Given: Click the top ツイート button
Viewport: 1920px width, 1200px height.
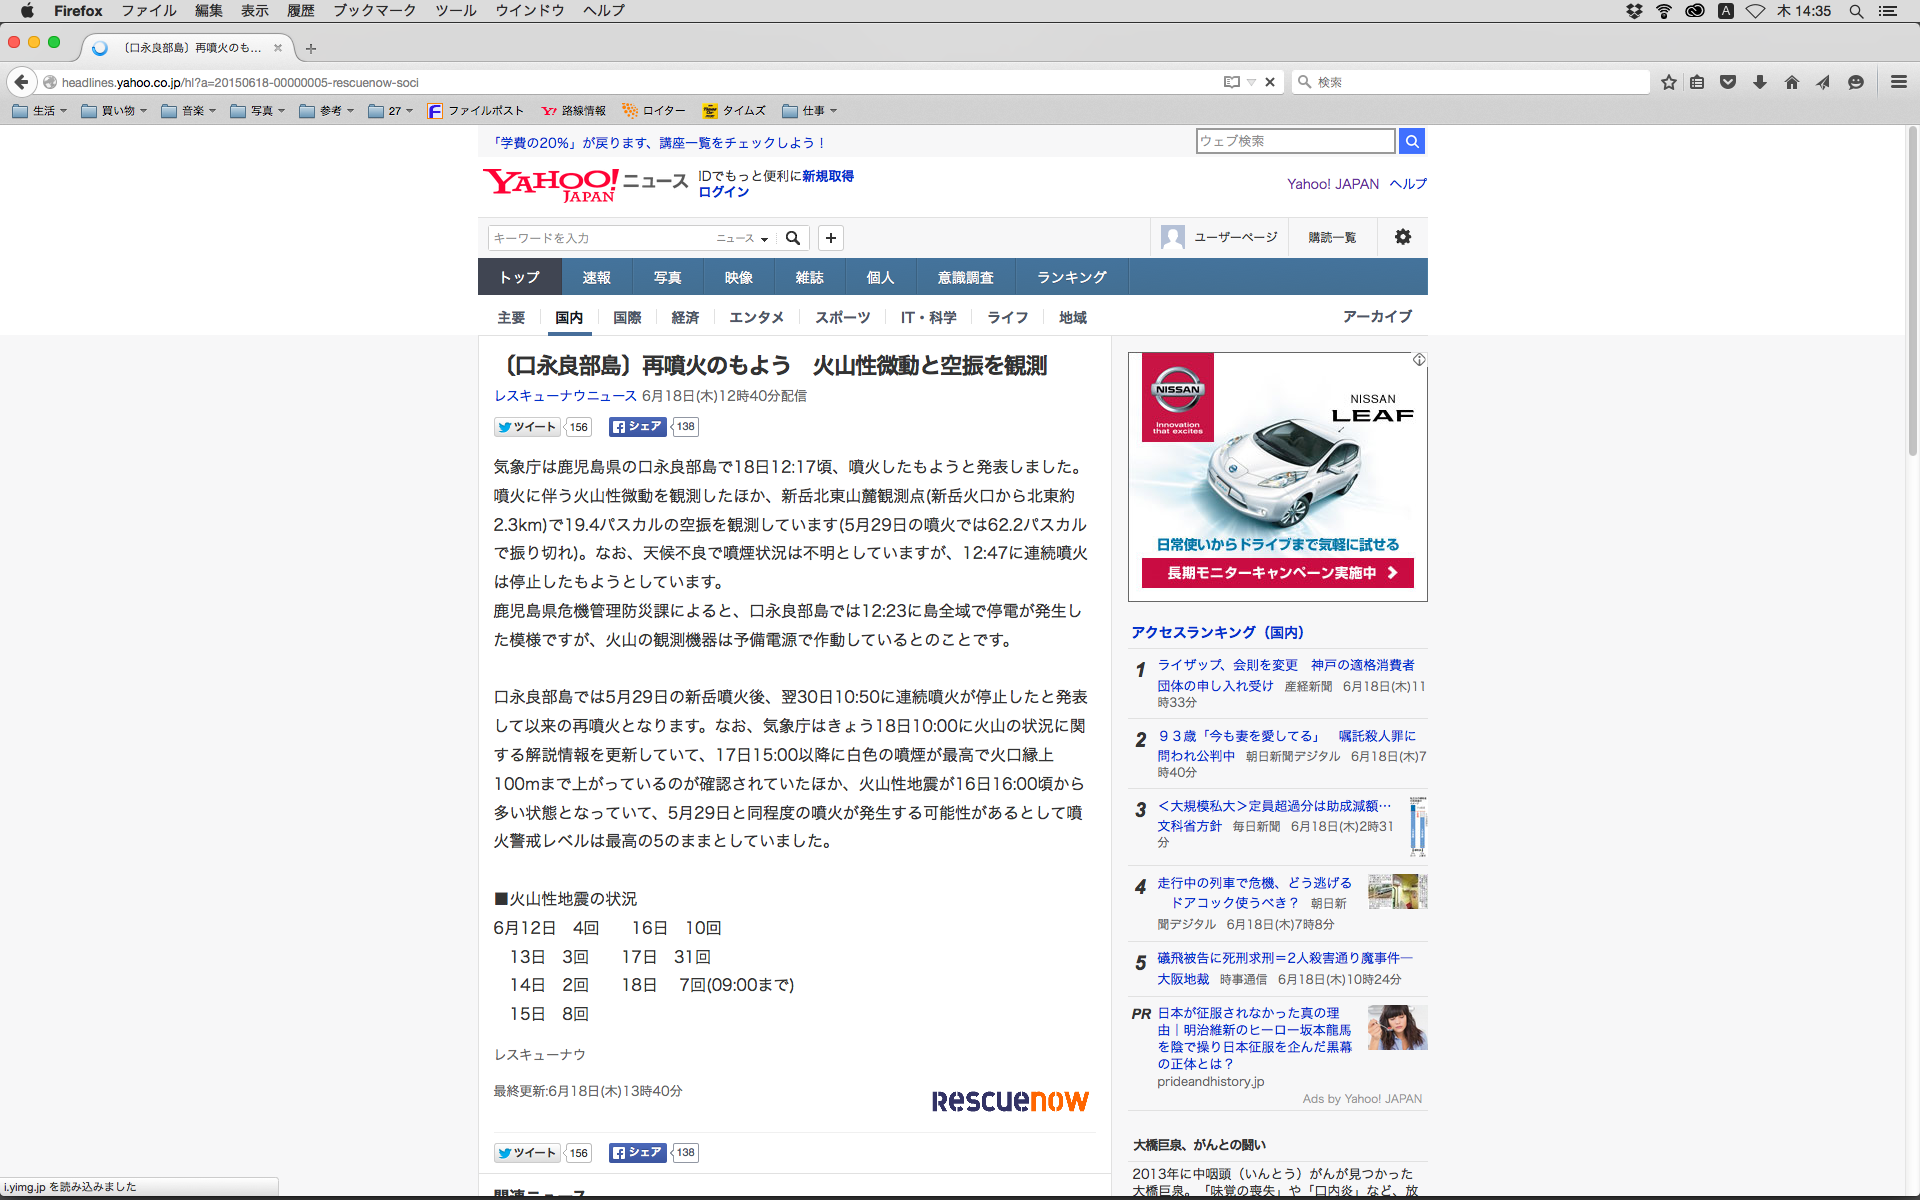Looking at the screenshot, I should [527, 427].
